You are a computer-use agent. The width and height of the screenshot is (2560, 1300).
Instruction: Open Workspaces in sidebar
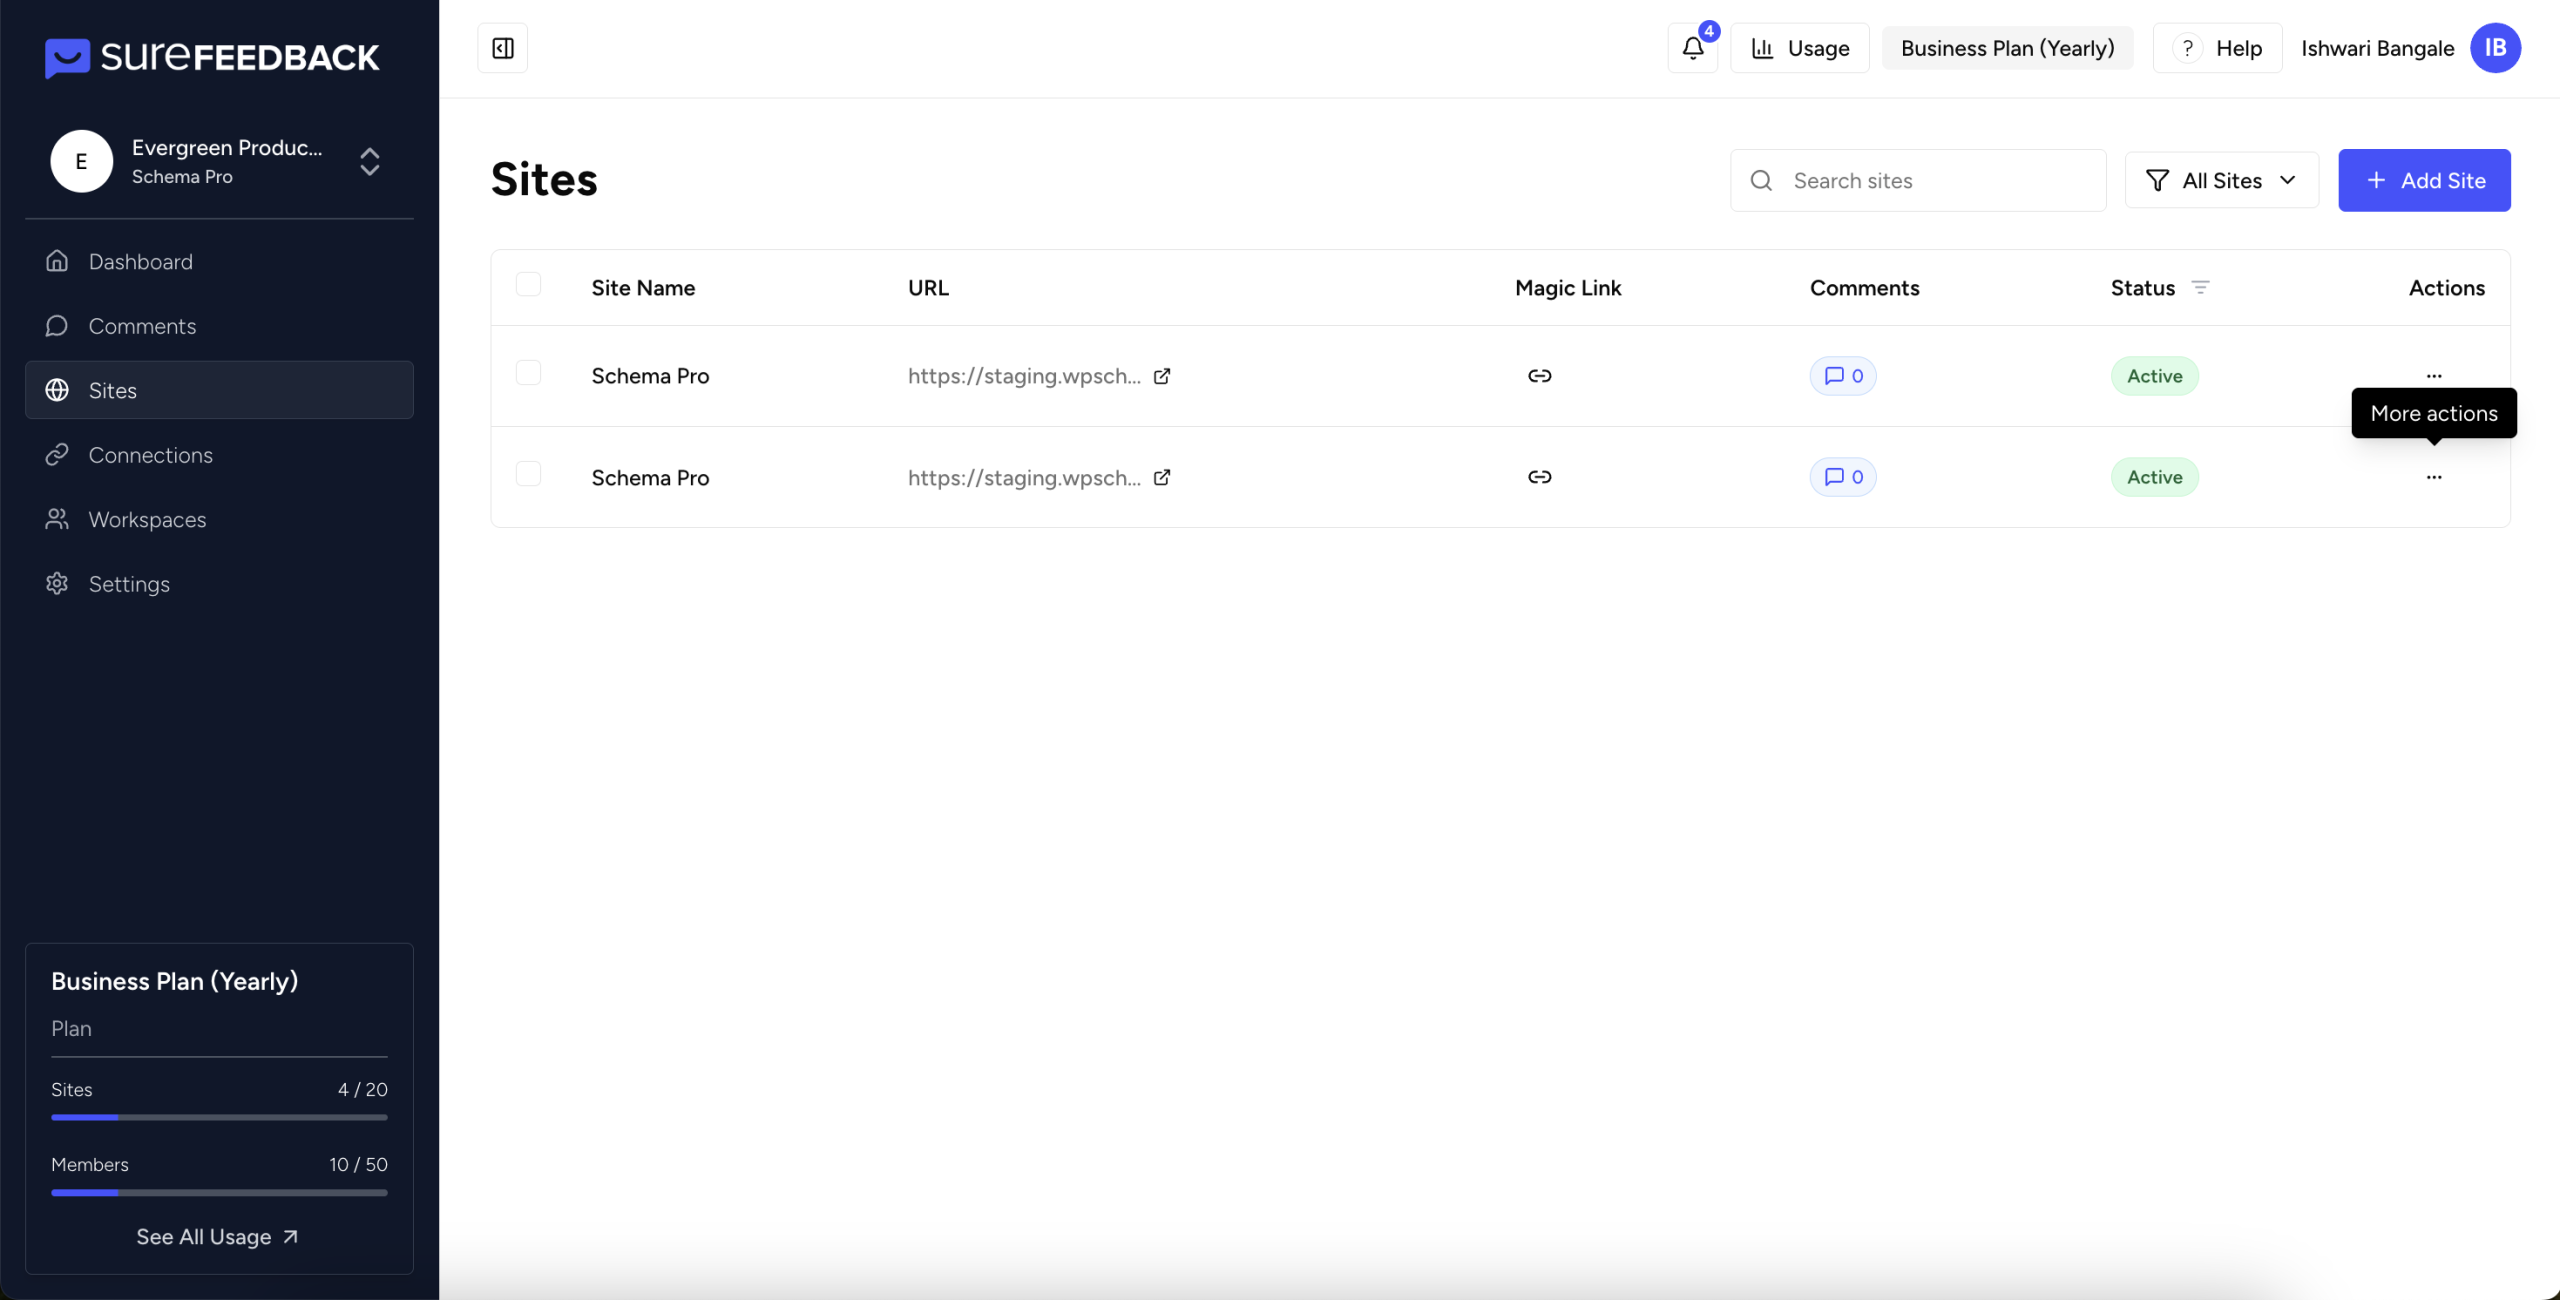[147, 520]
